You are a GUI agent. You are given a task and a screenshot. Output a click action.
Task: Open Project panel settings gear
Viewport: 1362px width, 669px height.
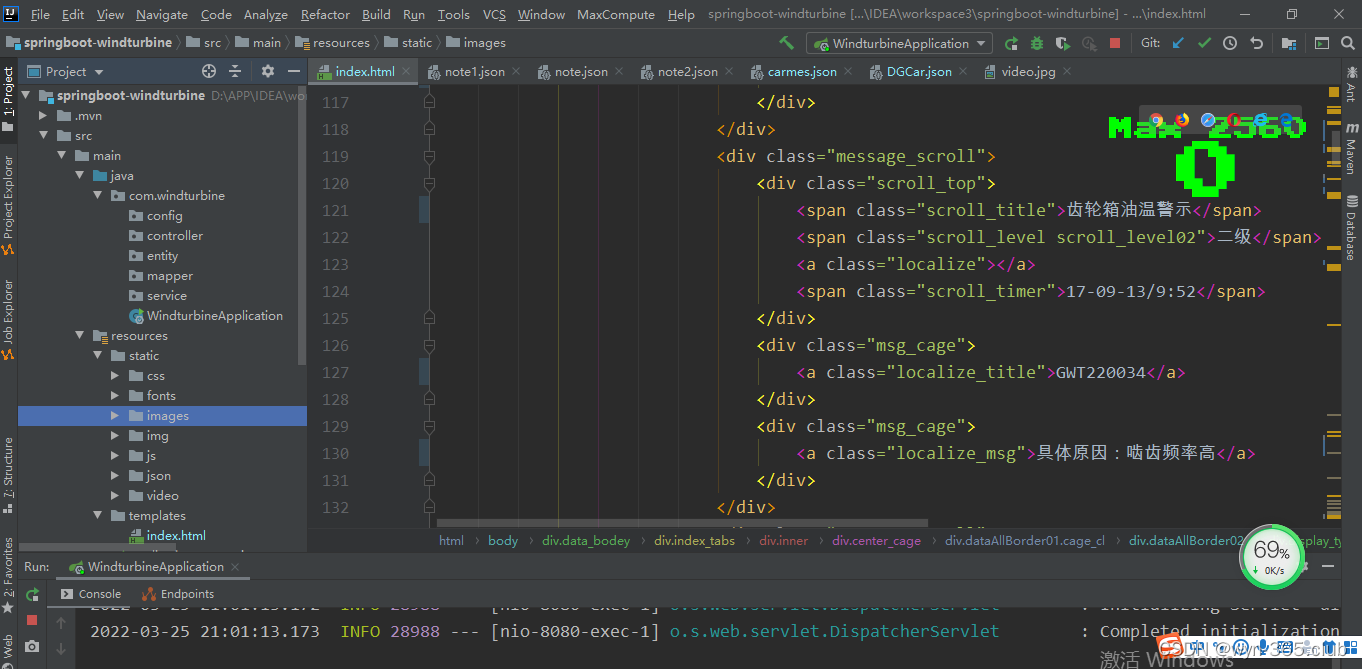point(267,71)
